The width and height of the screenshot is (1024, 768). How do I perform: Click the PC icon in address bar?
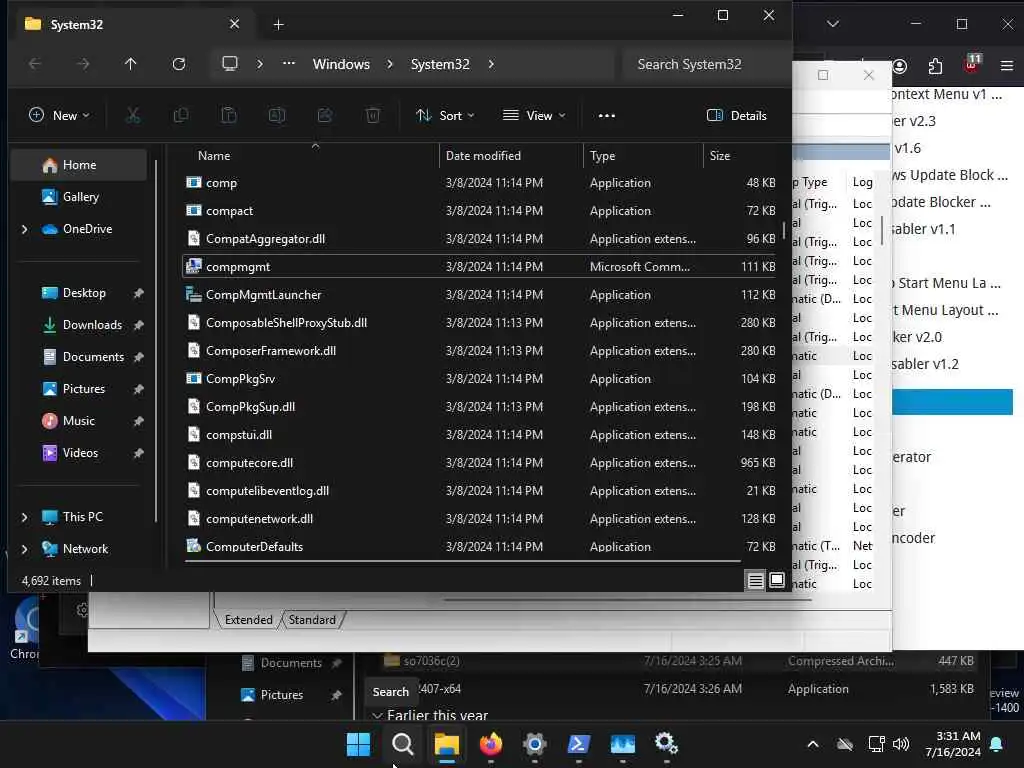pyautogui.click(x=230, y=64)
